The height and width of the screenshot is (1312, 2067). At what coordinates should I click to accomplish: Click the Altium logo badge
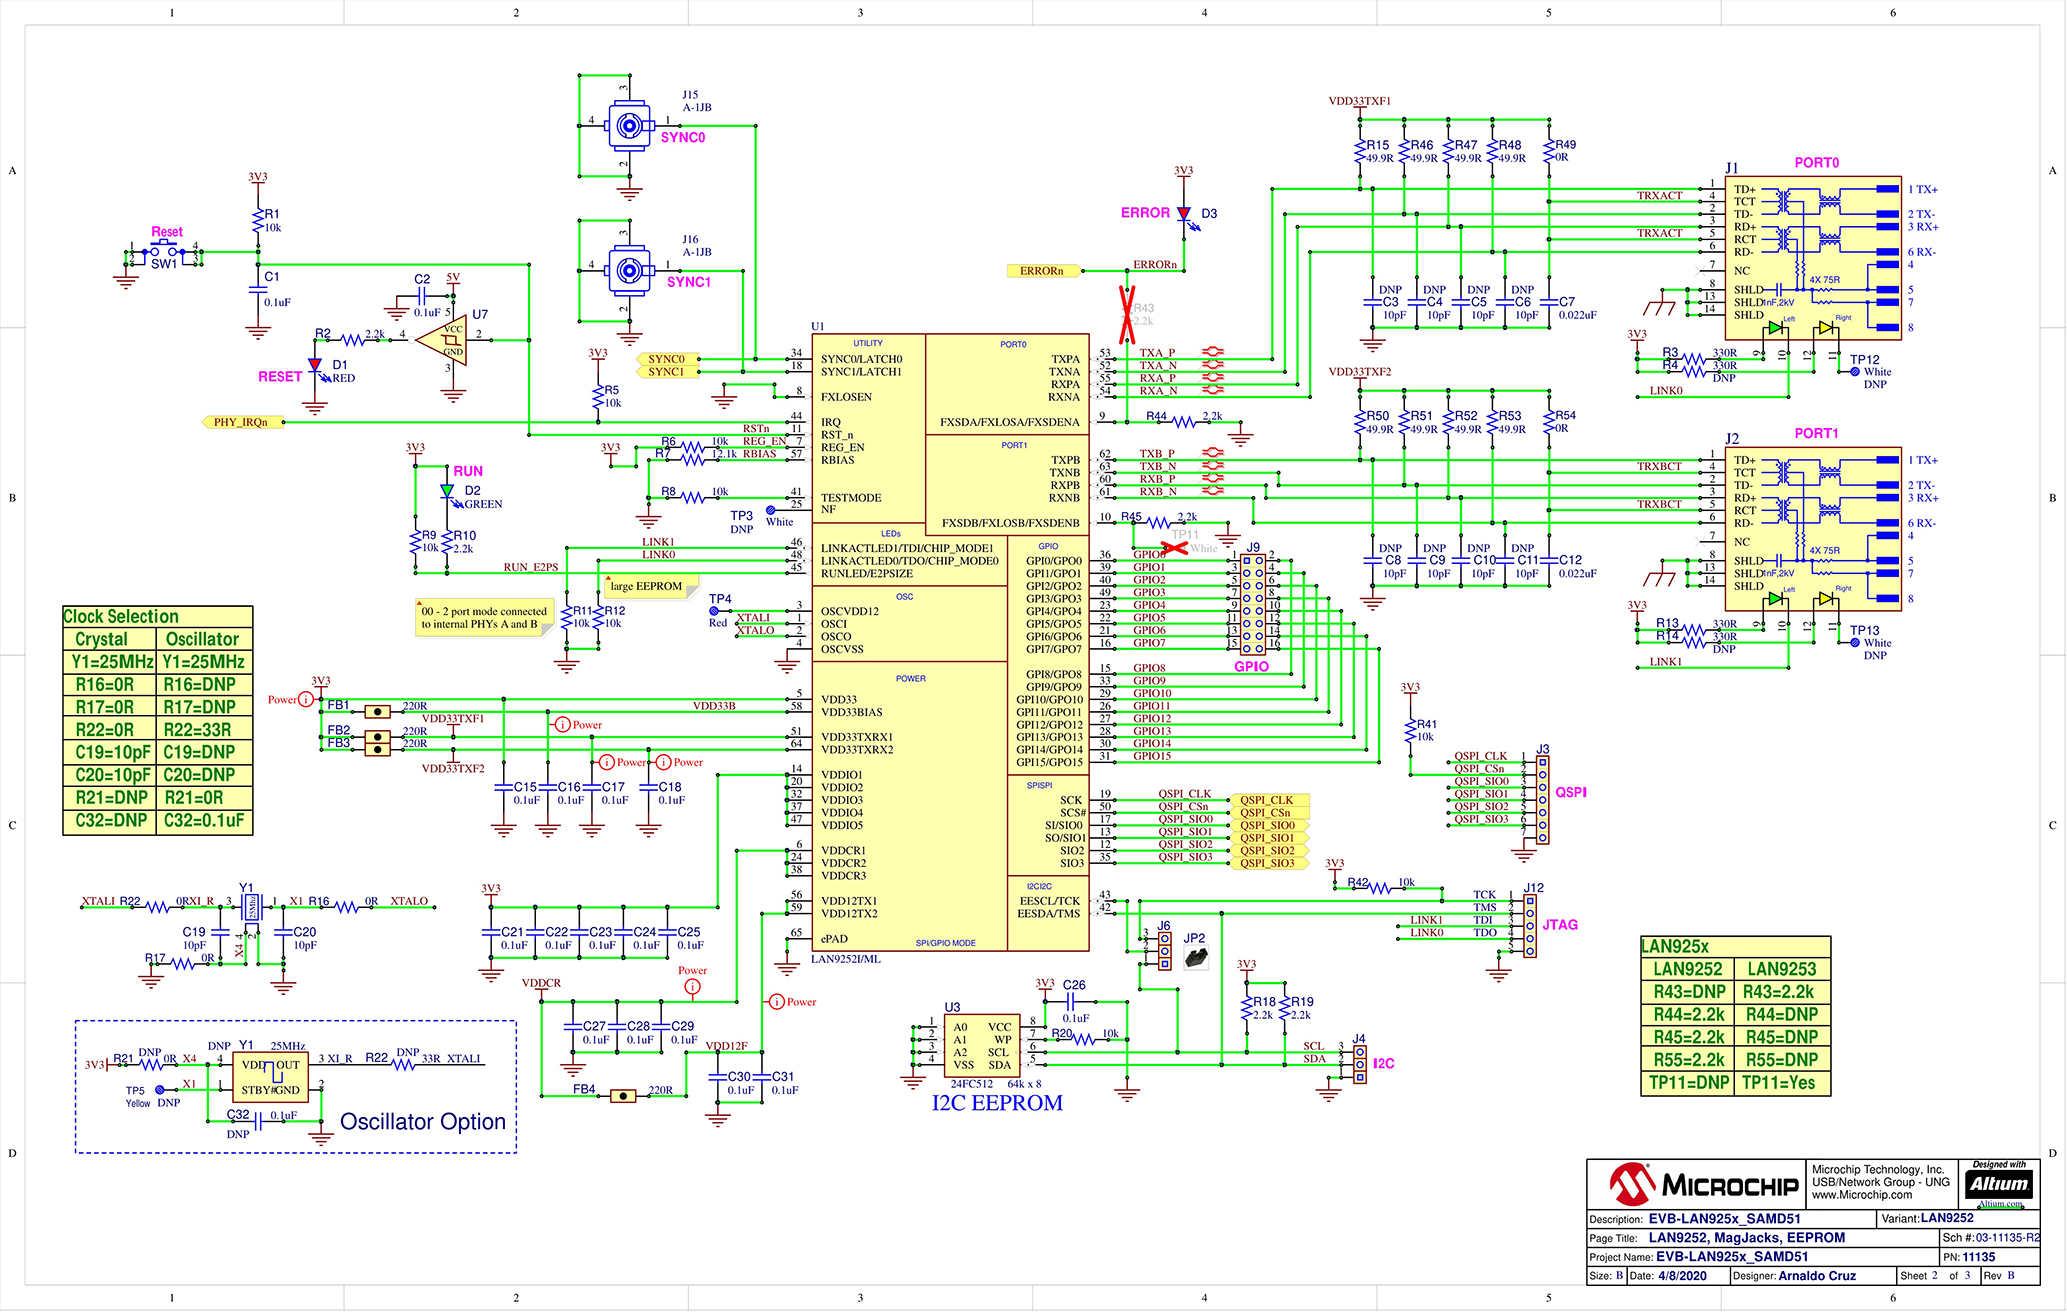[x=1998, y=1185]
